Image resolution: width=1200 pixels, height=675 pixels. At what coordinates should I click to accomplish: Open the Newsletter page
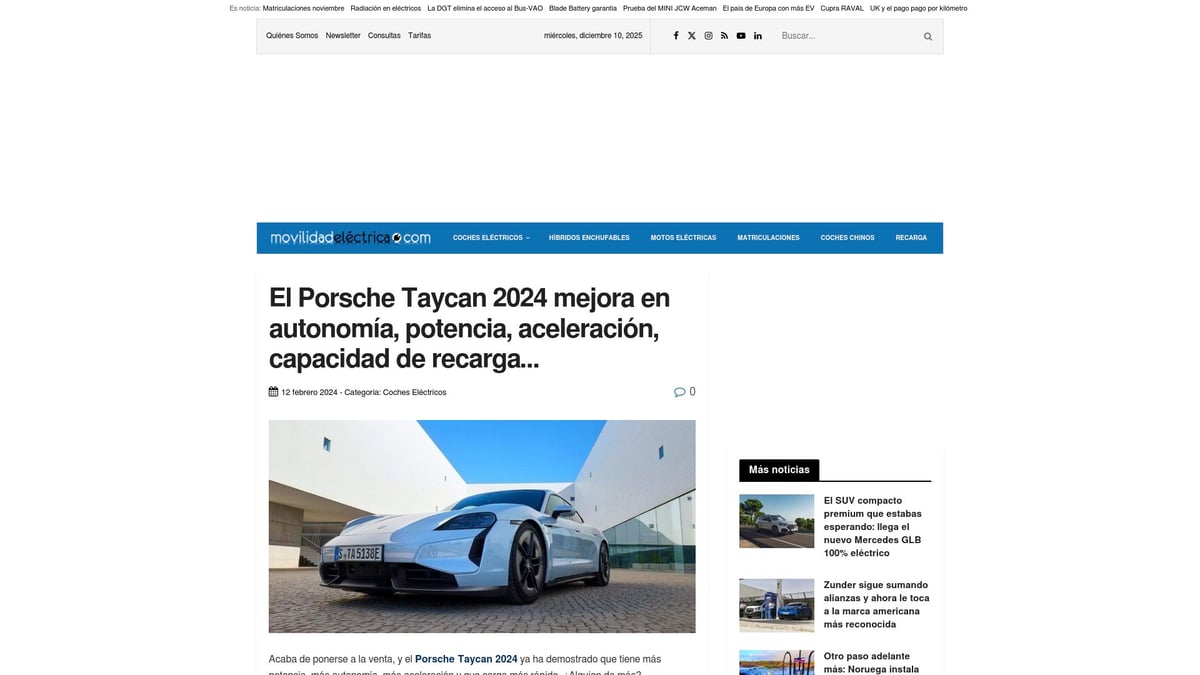(343, 35)
